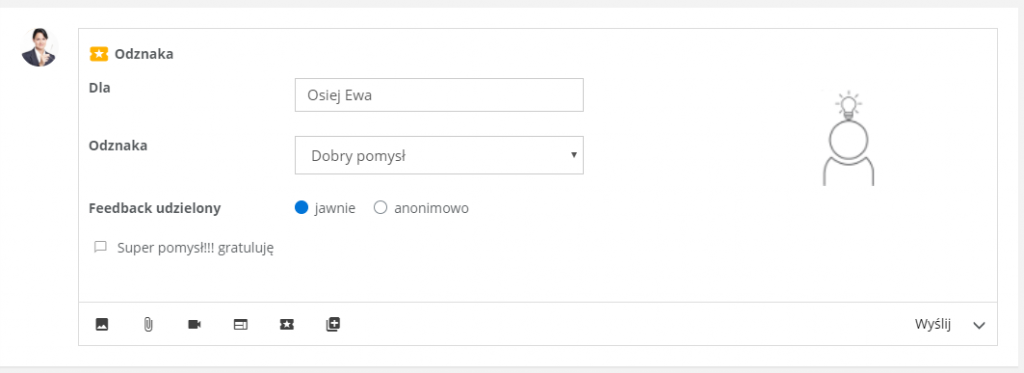Add a video with the camera icon

pyautogui.click(x=195, y=324)
